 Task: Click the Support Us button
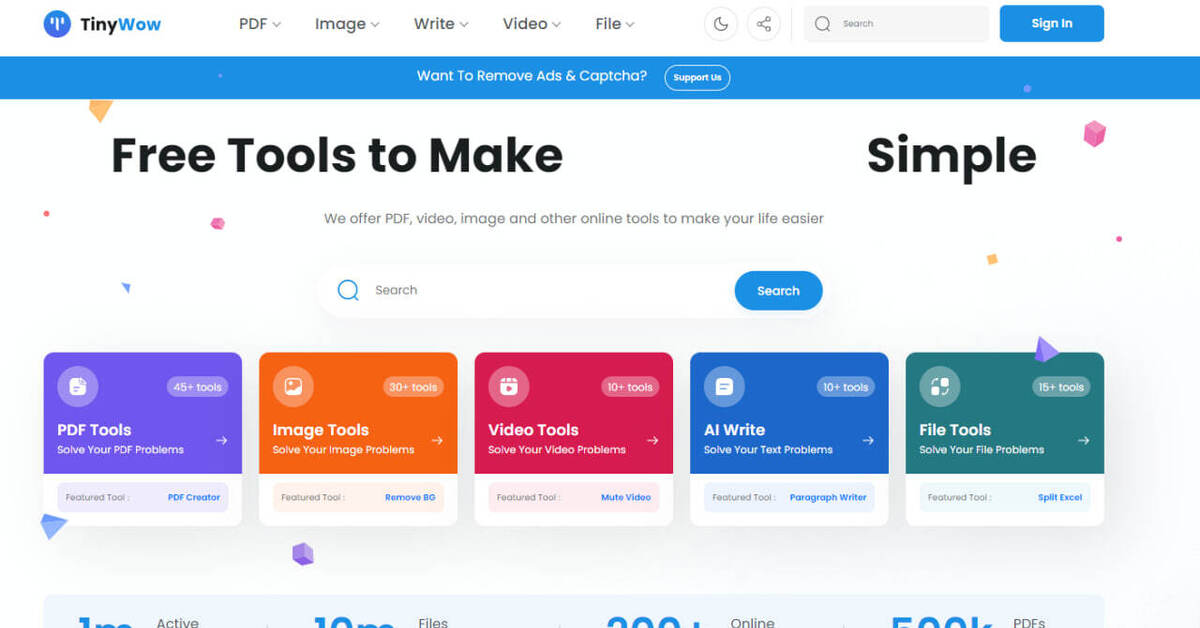pyautogui.click(x=697, y=77)
